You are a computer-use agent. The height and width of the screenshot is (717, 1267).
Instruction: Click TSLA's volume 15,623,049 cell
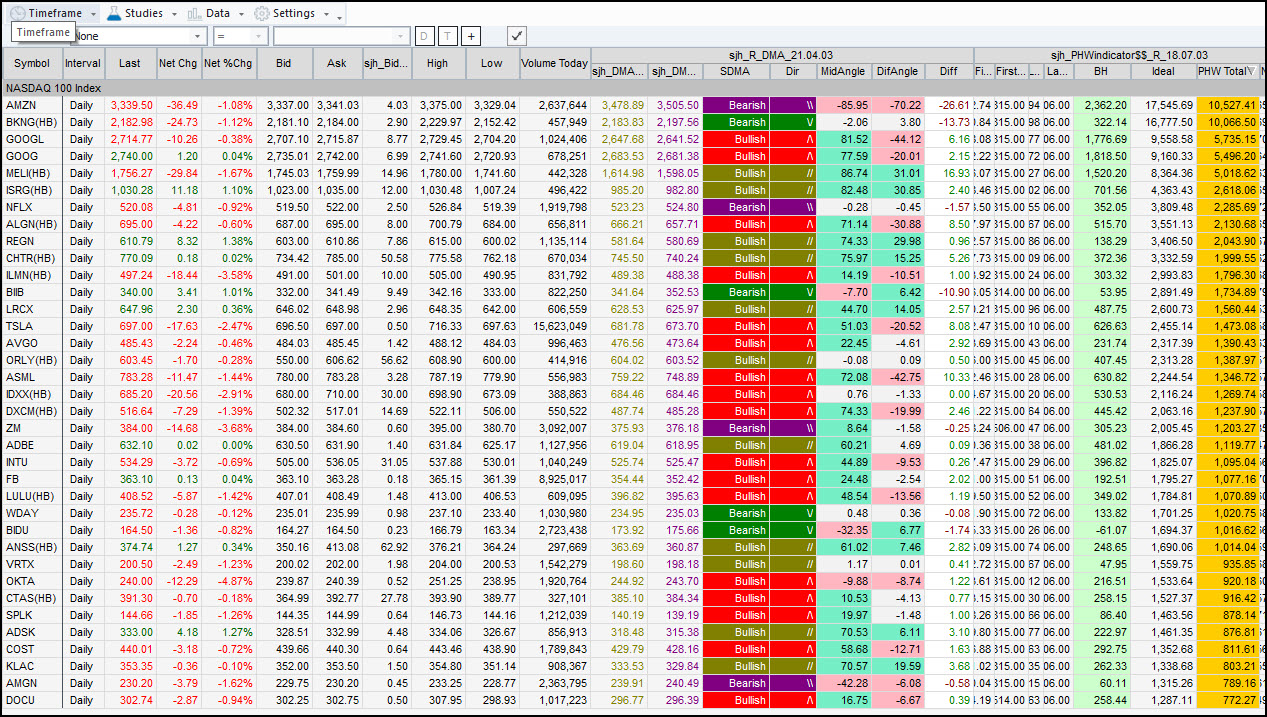click(x=555, y=326)
